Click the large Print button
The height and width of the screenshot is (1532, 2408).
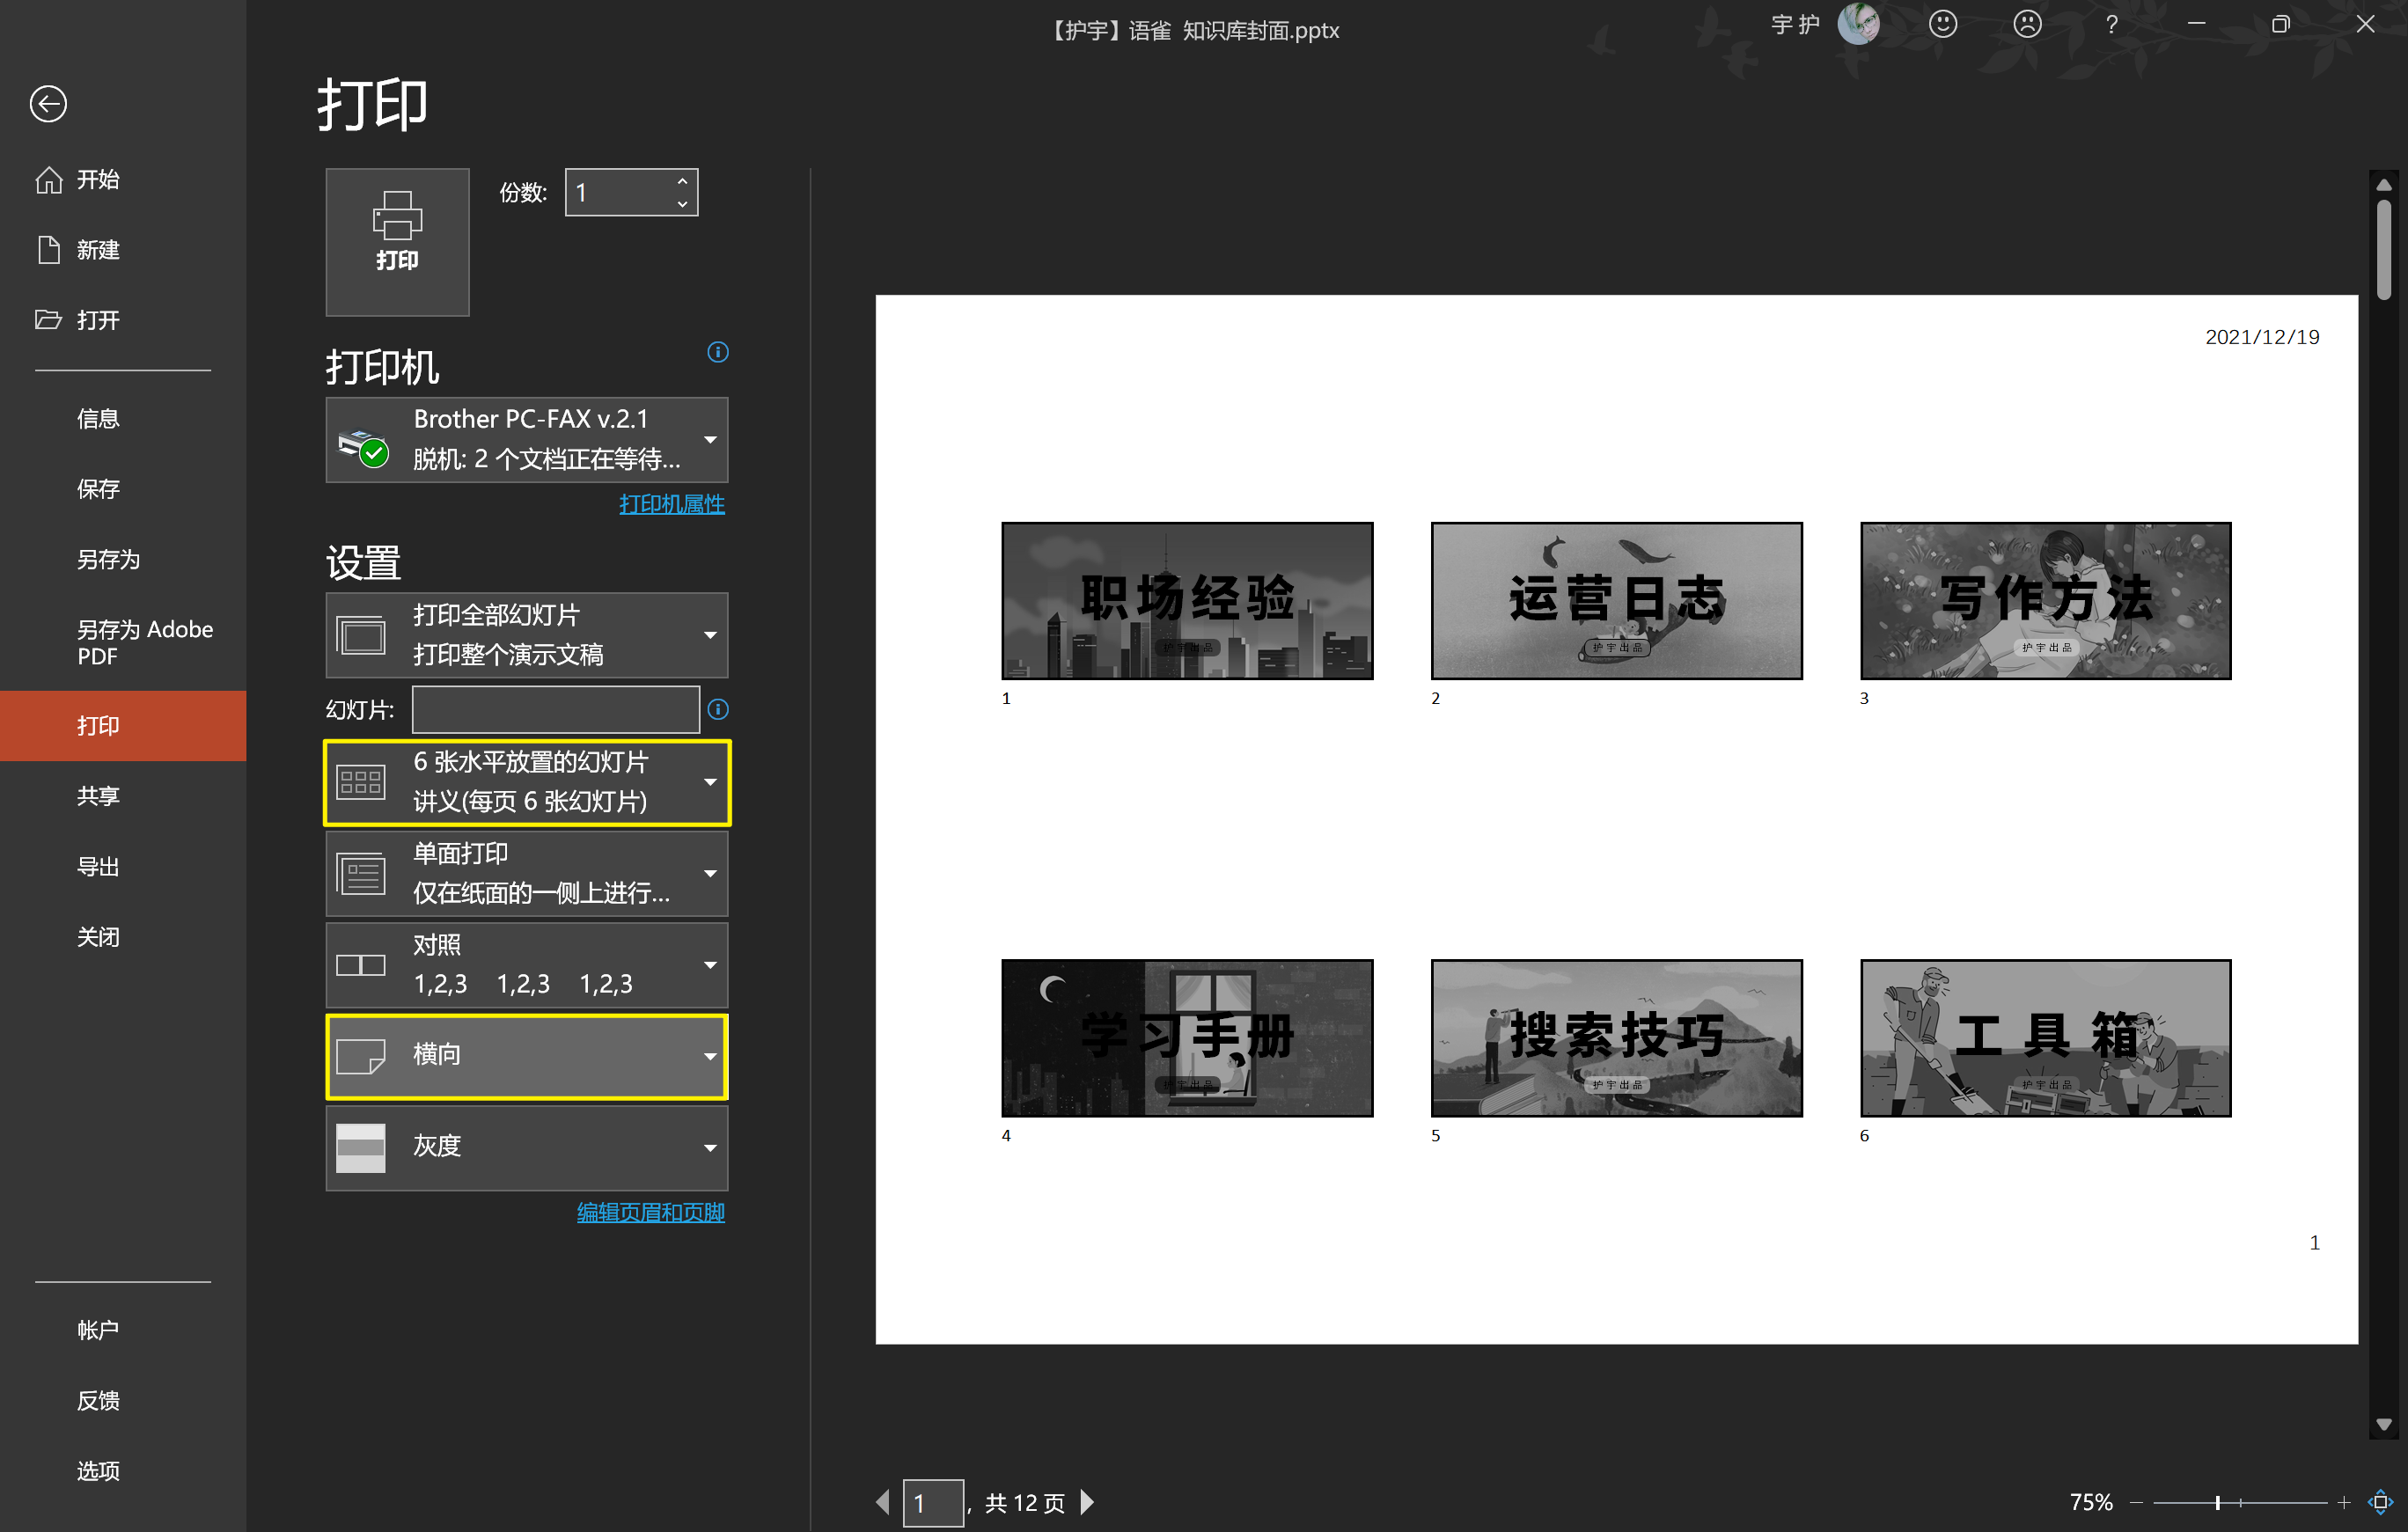click(397, 241)
